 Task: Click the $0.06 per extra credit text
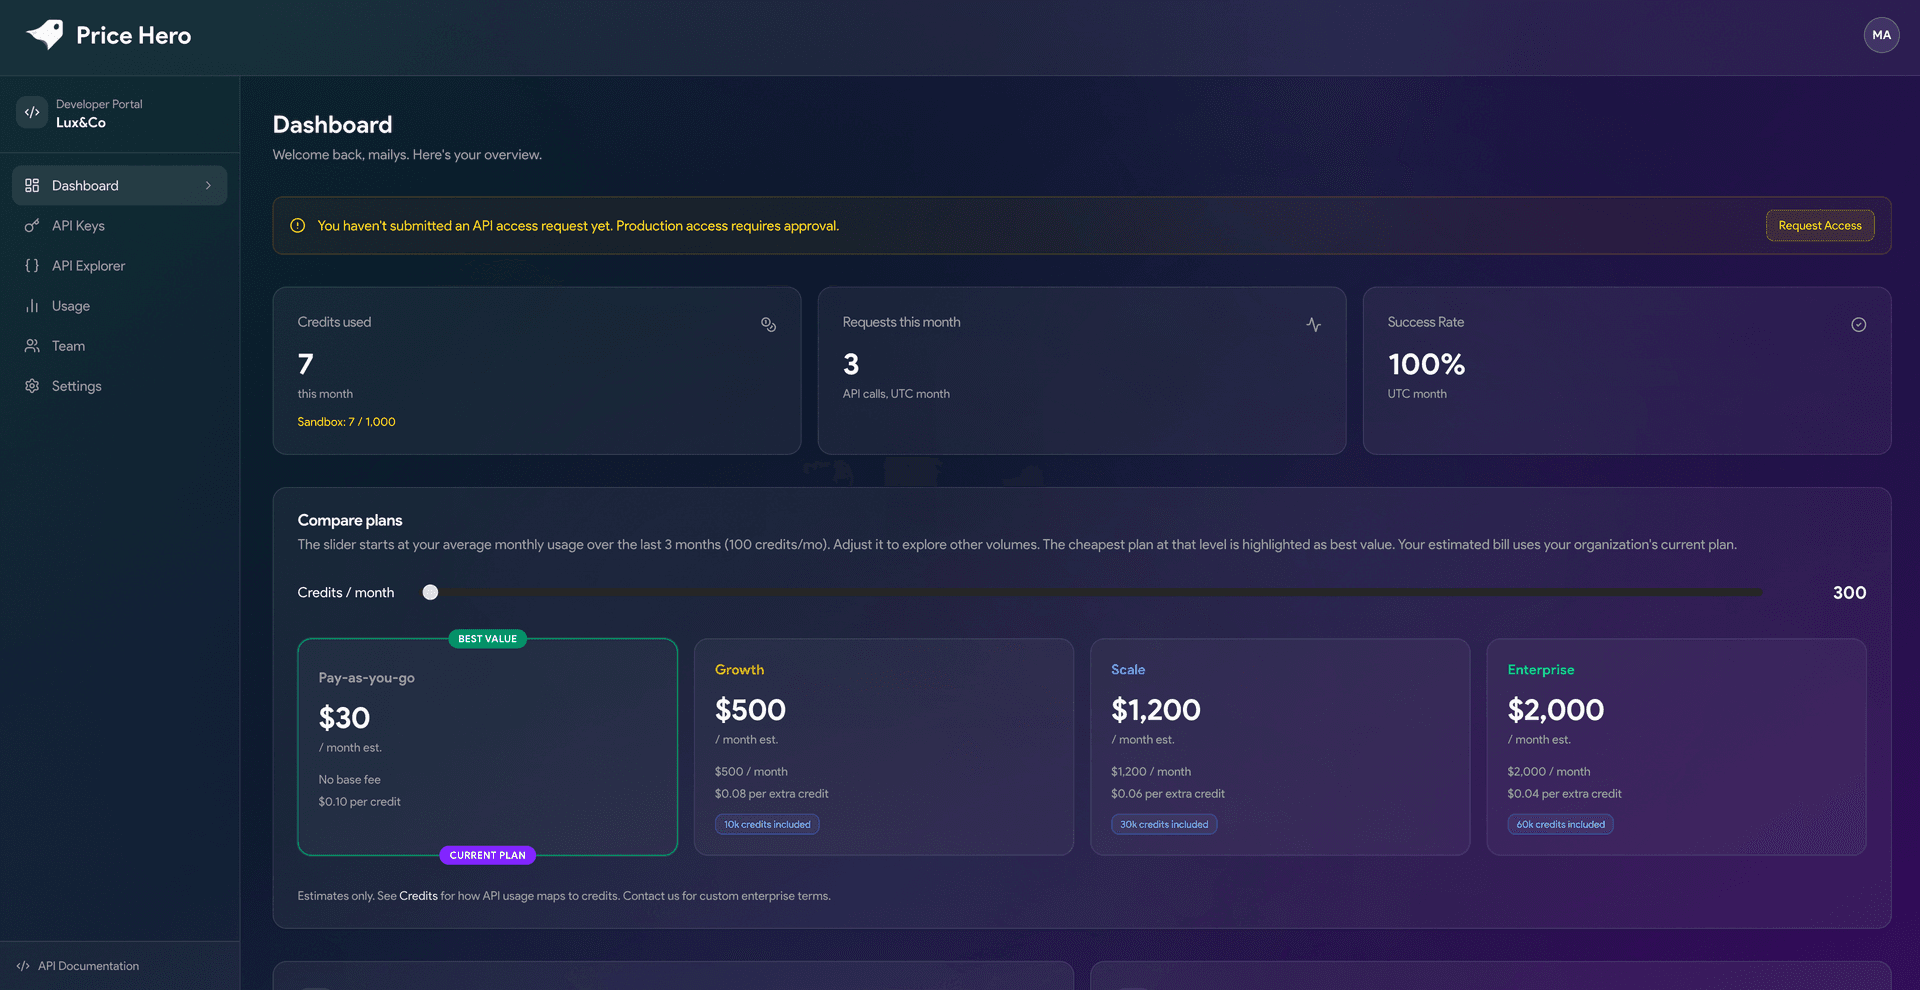click(x=1167, y=794)
